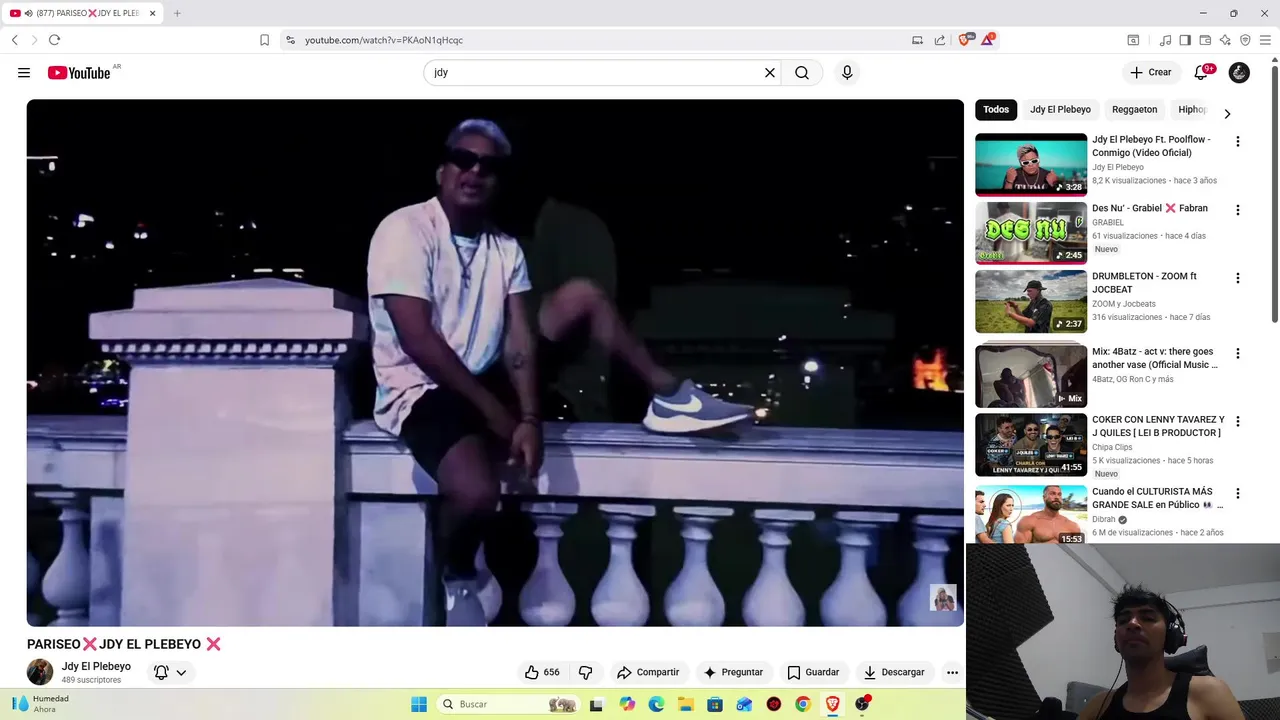1280x720 pixels.
Task: Go to the YouTube home logo
Action: coord(79,73)
